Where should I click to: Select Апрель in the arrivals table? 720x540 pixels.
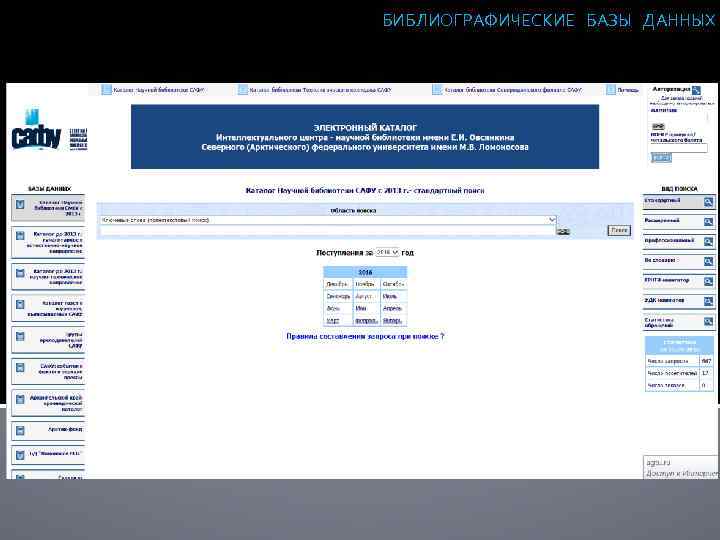tap(393, 309)
